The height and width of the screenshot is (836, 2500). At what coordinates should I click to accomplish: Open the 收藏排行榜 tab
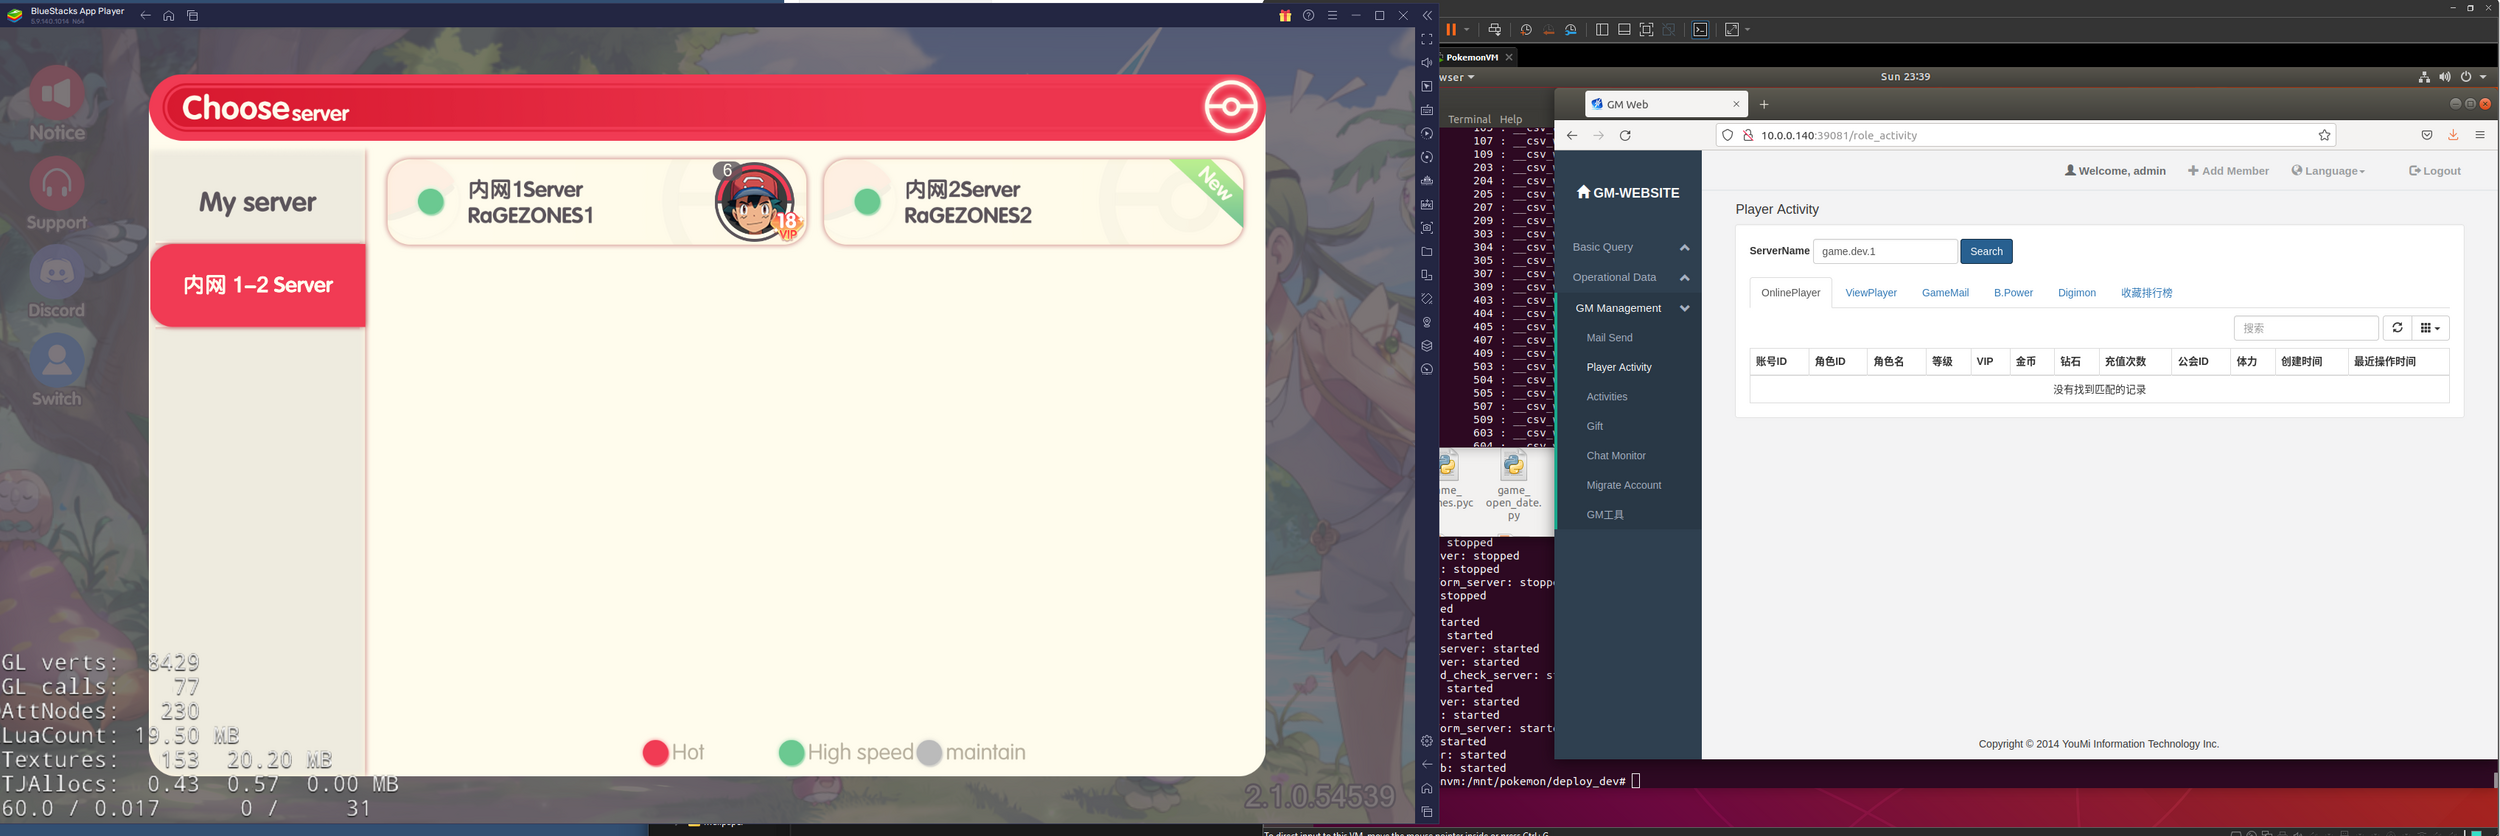click(x=2147, y=293)
